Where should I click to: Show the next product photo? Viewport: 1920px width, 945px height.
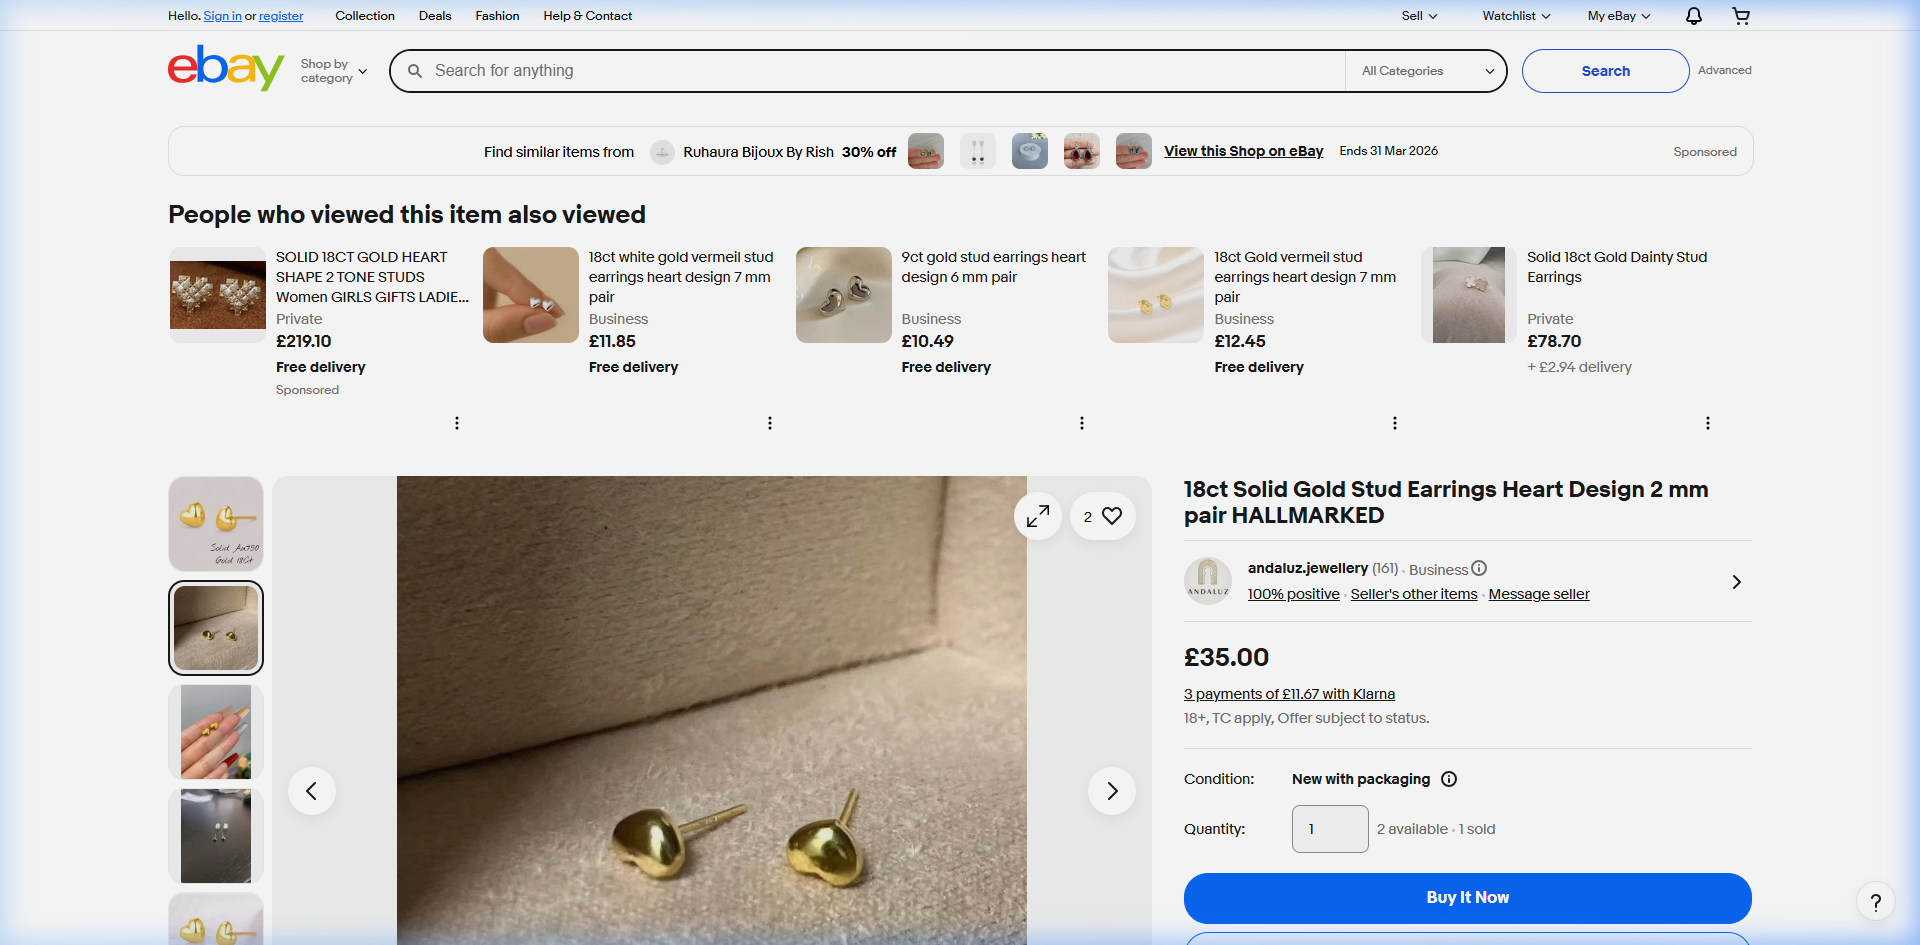(1111, 790)
